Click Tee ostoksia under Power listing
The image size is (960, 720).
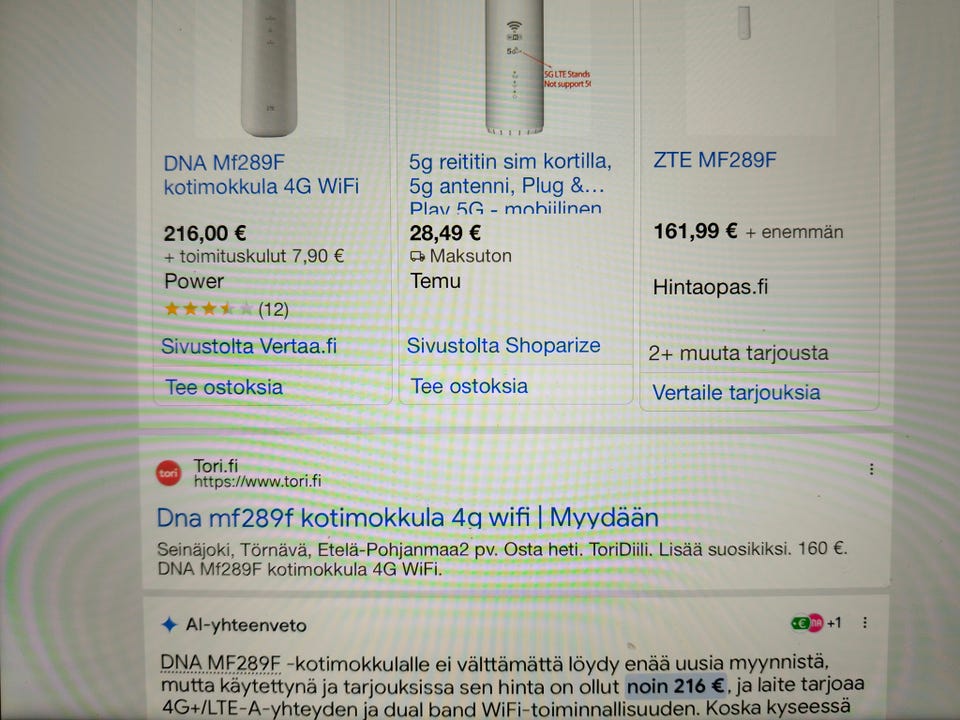(x=224, y=388)
